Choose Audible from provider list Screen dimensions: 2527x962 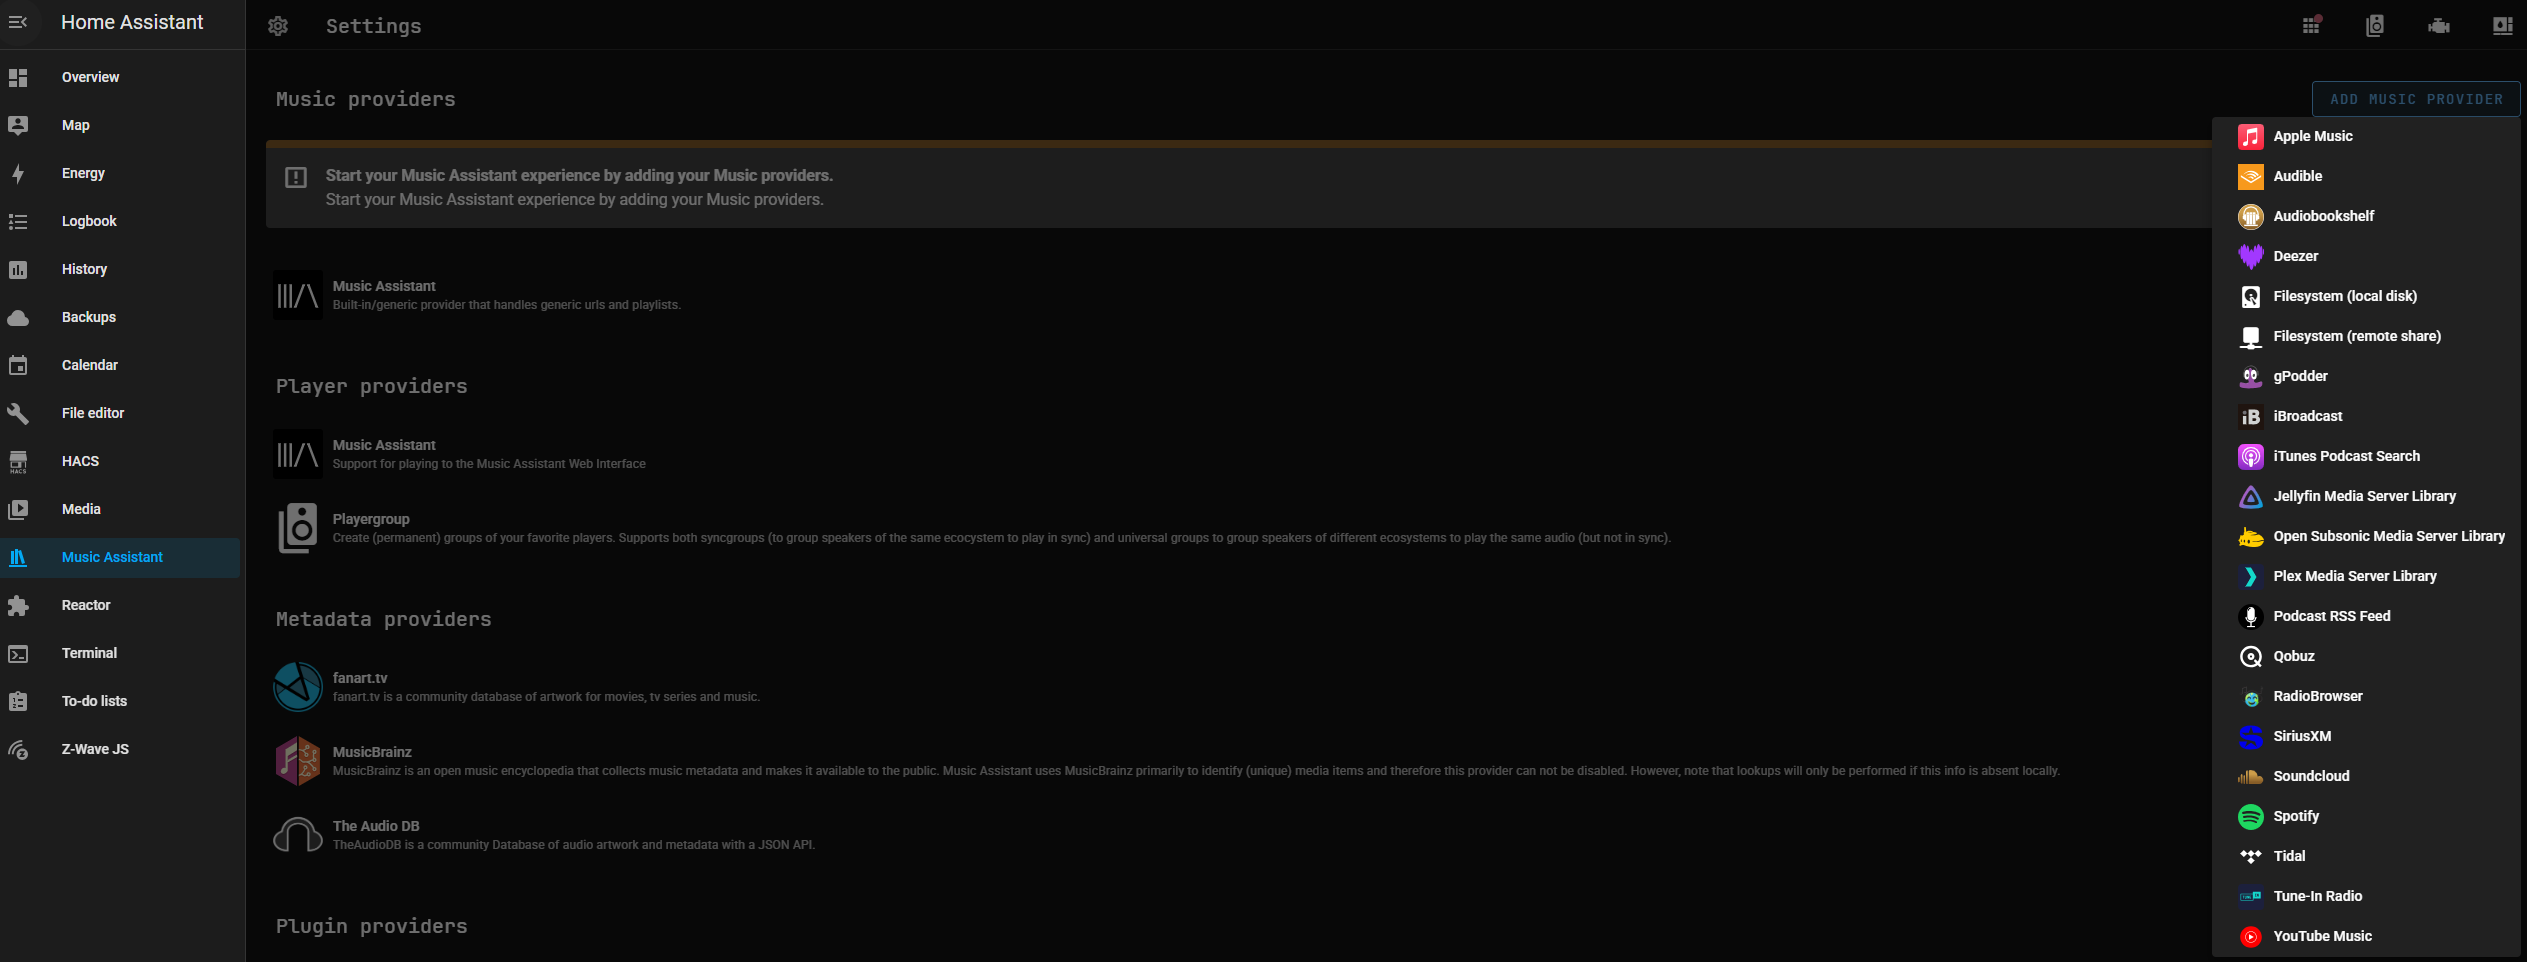tap(2367, 176)
